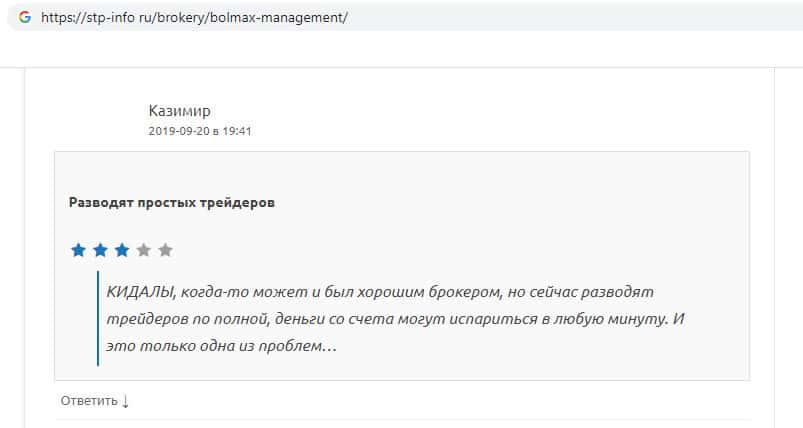Select the second blue rating star

pyautogui.click(x=100, y=250)
